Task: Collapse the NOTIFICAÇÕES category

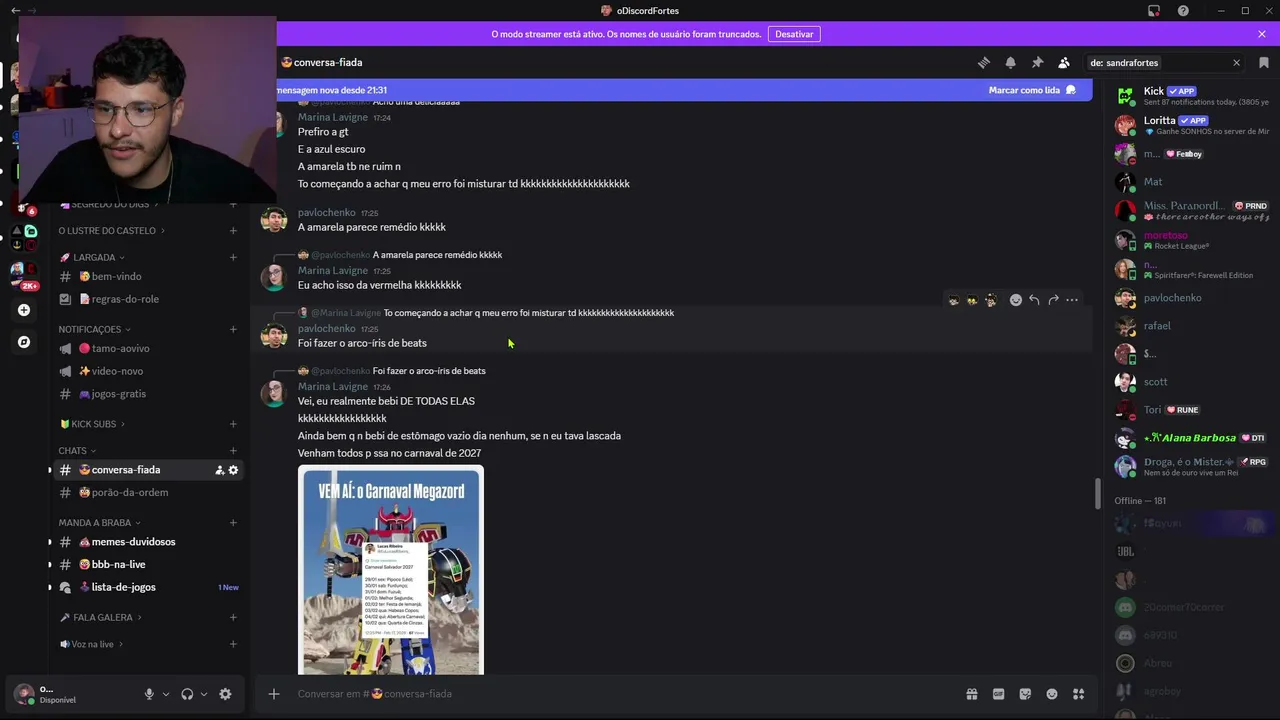Action: click(x=94, y=329)
